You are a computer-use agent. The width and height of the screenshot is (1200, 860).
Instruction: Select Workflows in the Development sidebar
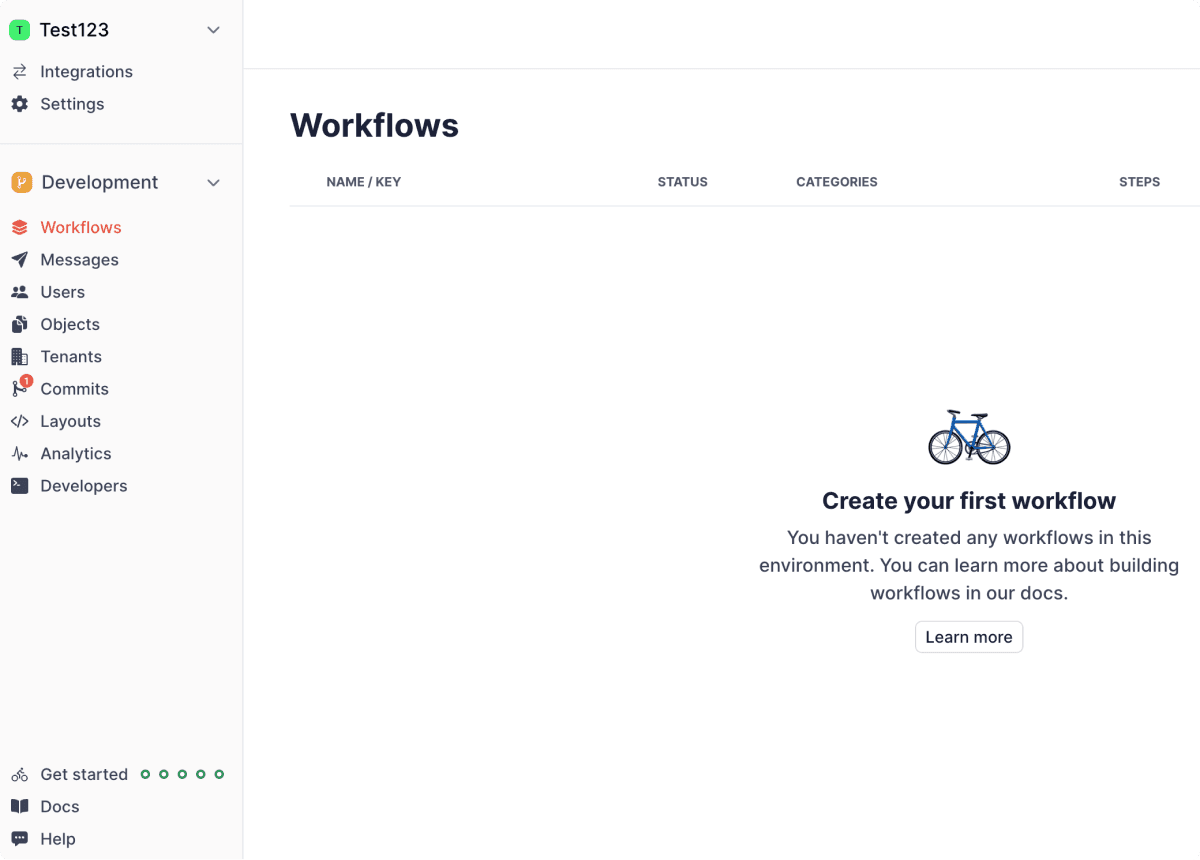[80, 227]
